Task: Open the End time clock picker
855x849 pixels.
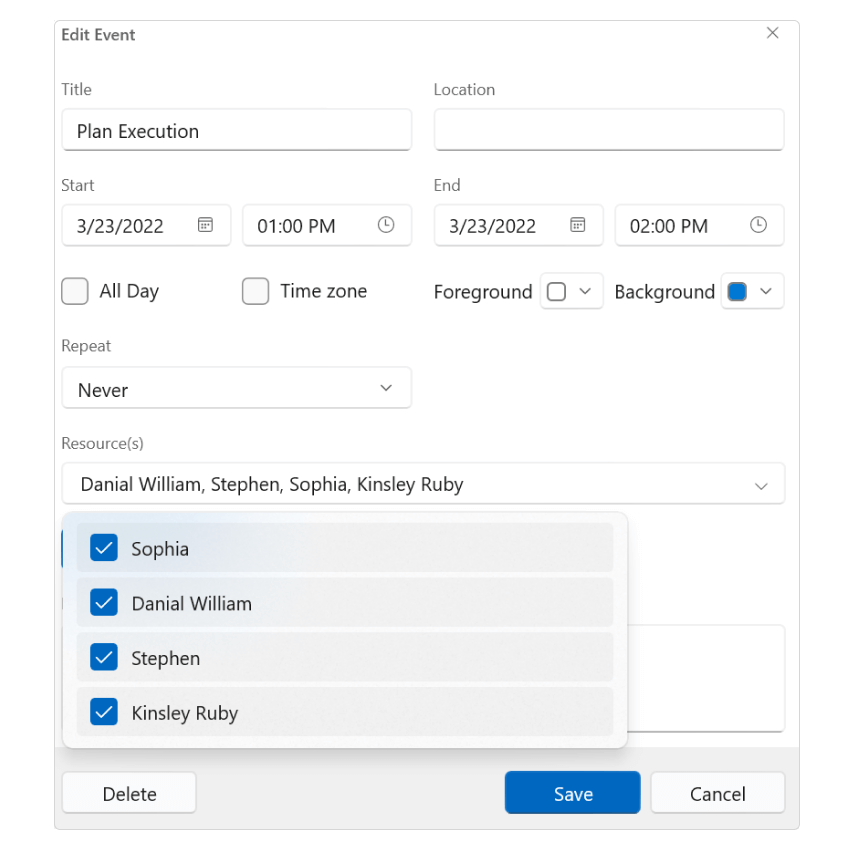Action: click(x=757, y=225)
